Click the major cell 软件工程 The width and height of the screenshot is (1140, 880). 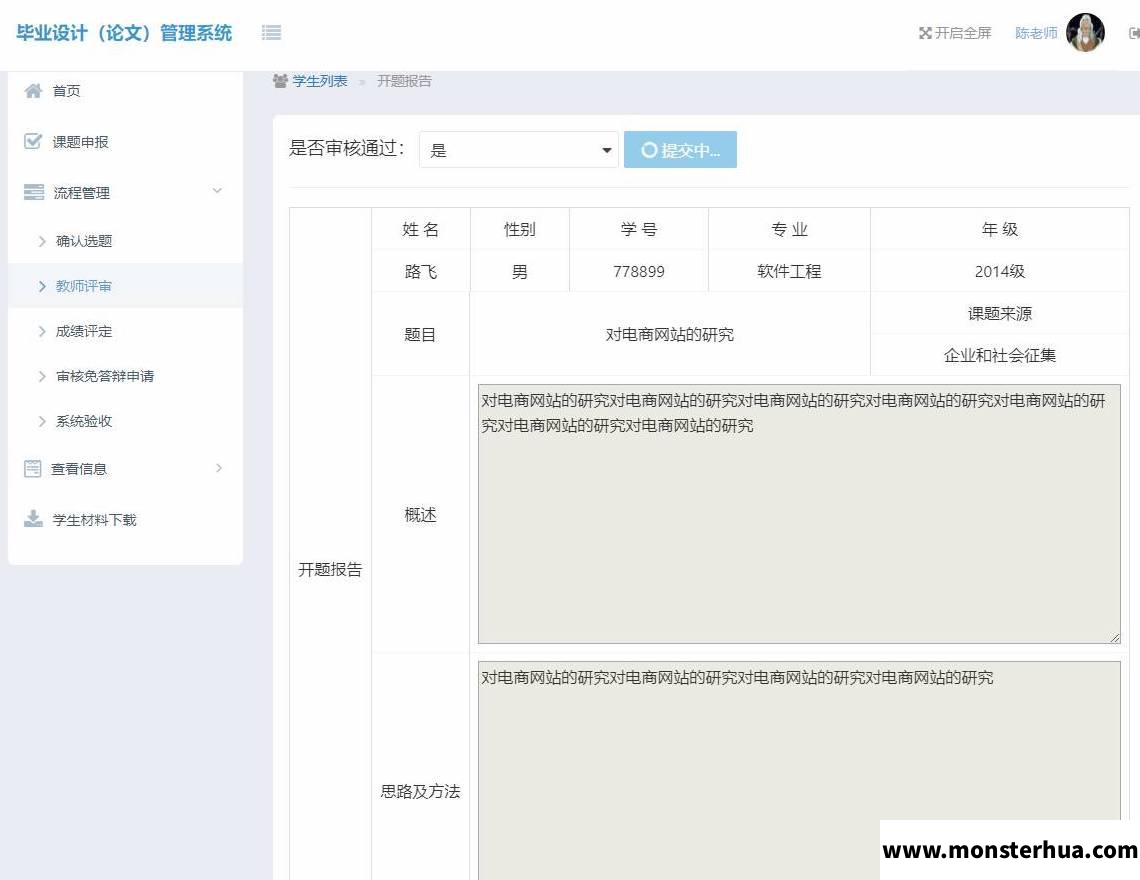tap(789, 272)
